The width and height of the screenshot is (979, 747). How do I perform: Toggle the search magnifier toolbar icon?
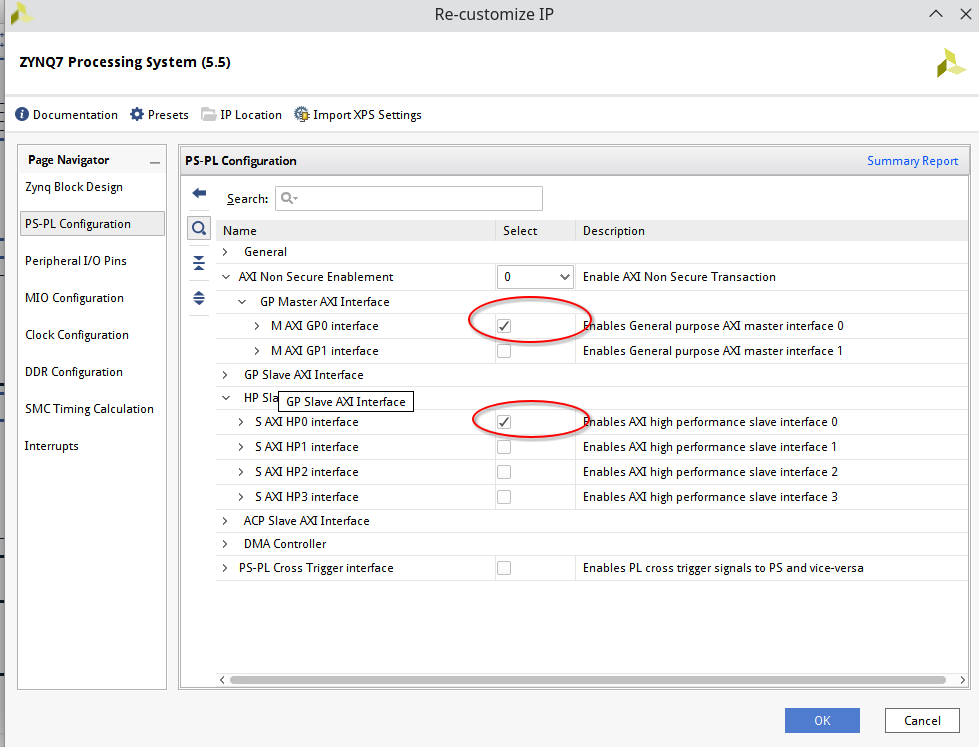(x=199, y=229)
